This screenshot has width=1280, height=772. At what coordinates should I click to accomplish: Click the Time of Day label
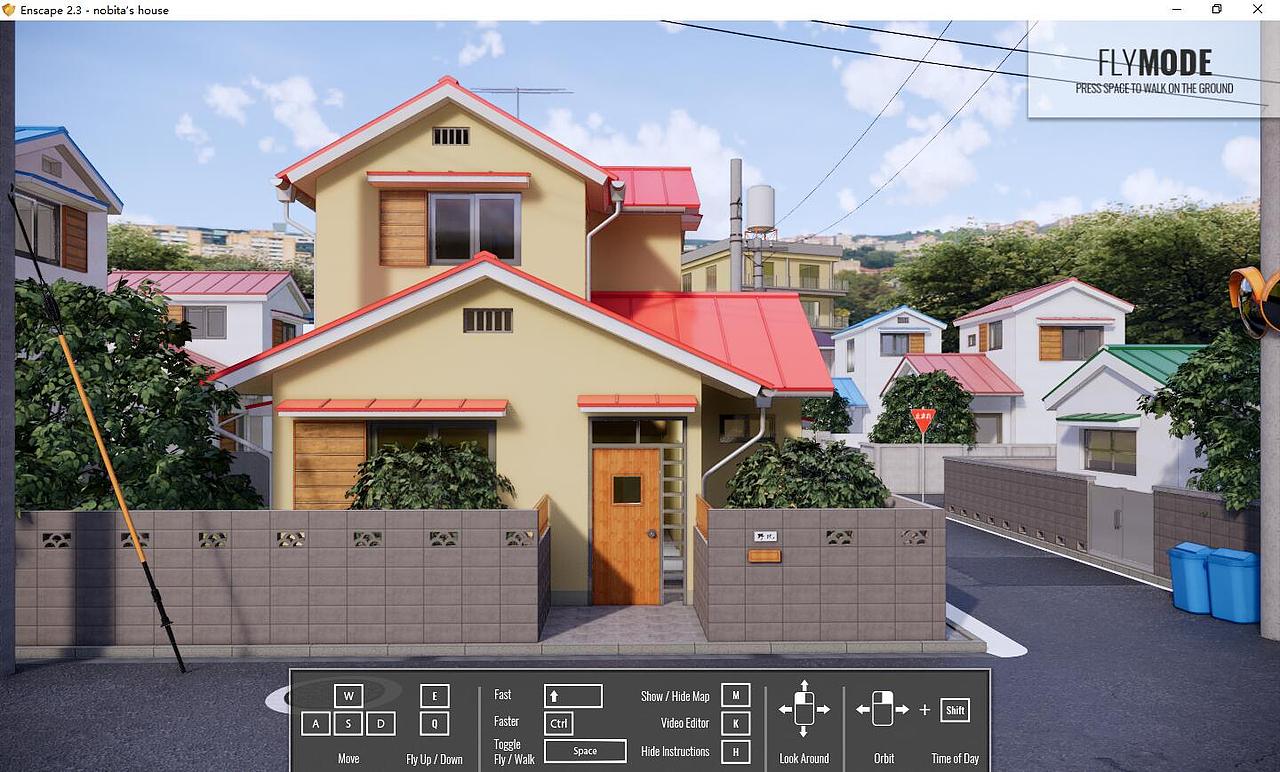pos(955,758)
